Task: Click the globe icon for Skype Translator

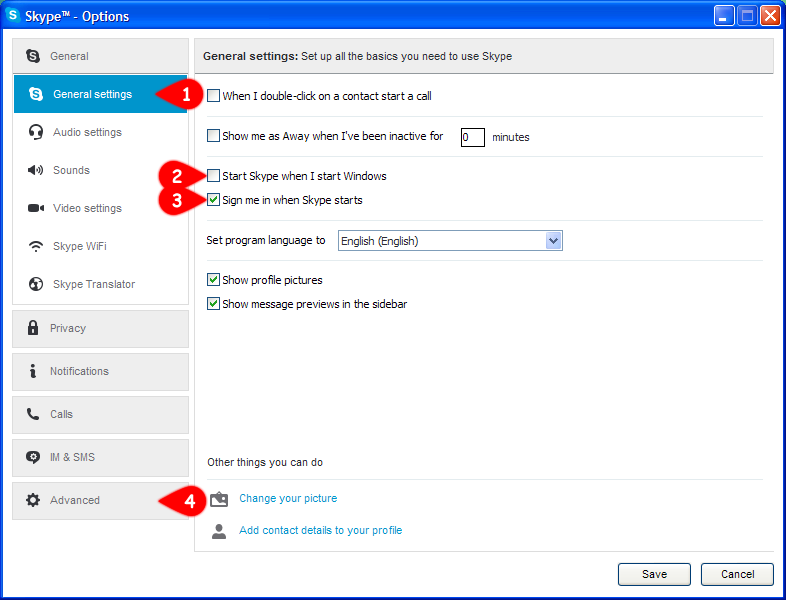Action: (36, 284)
